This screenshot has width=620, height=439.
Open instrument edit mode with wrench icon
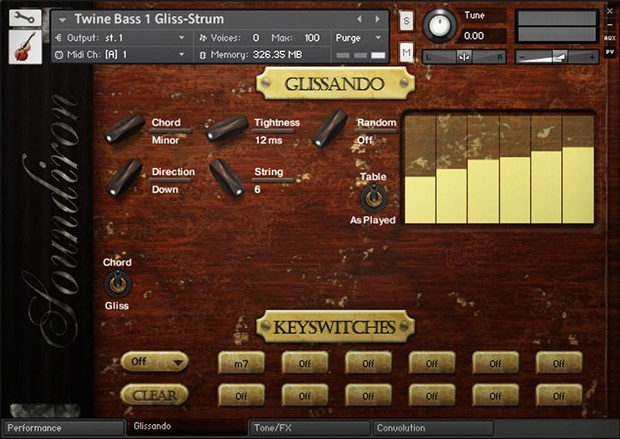[25, 18]
